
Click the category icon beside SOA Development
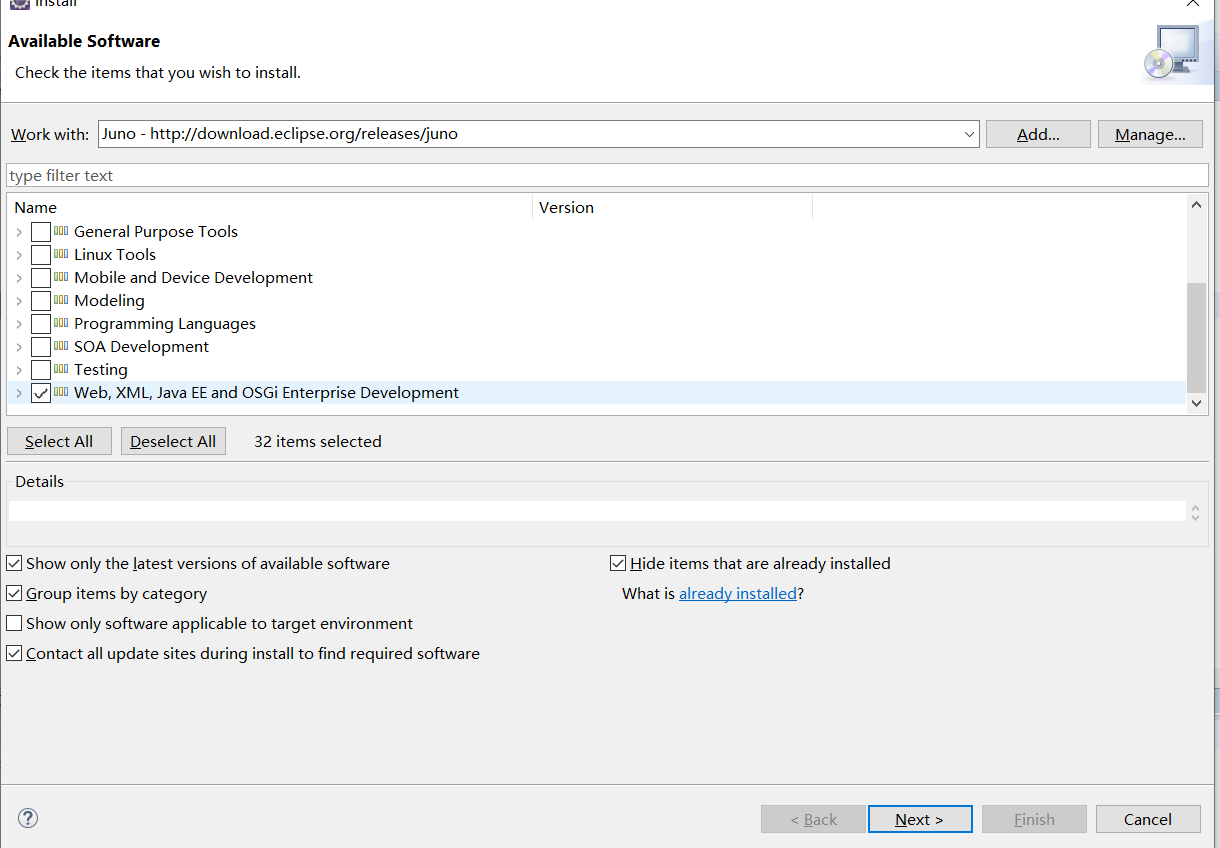pyautogui.click(x=59, y=346)
